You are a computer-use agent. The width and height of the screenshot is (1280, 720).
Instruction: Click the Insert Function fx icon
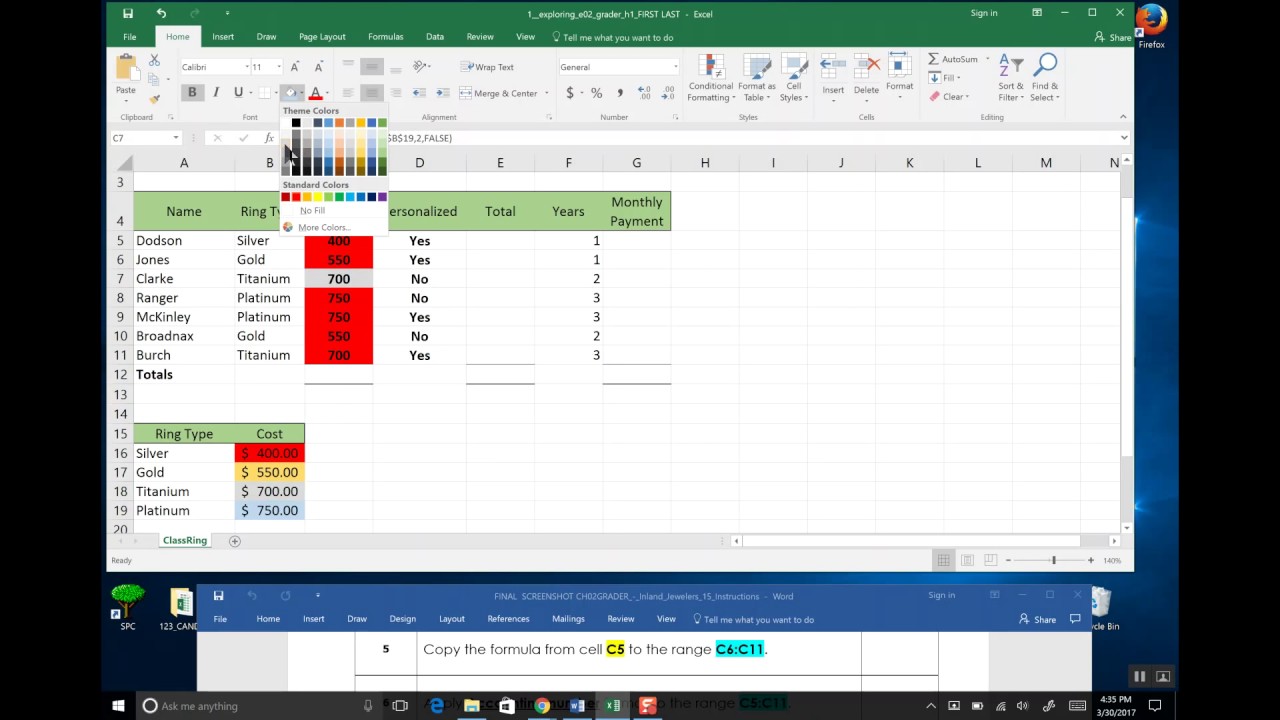pos(269,138)
